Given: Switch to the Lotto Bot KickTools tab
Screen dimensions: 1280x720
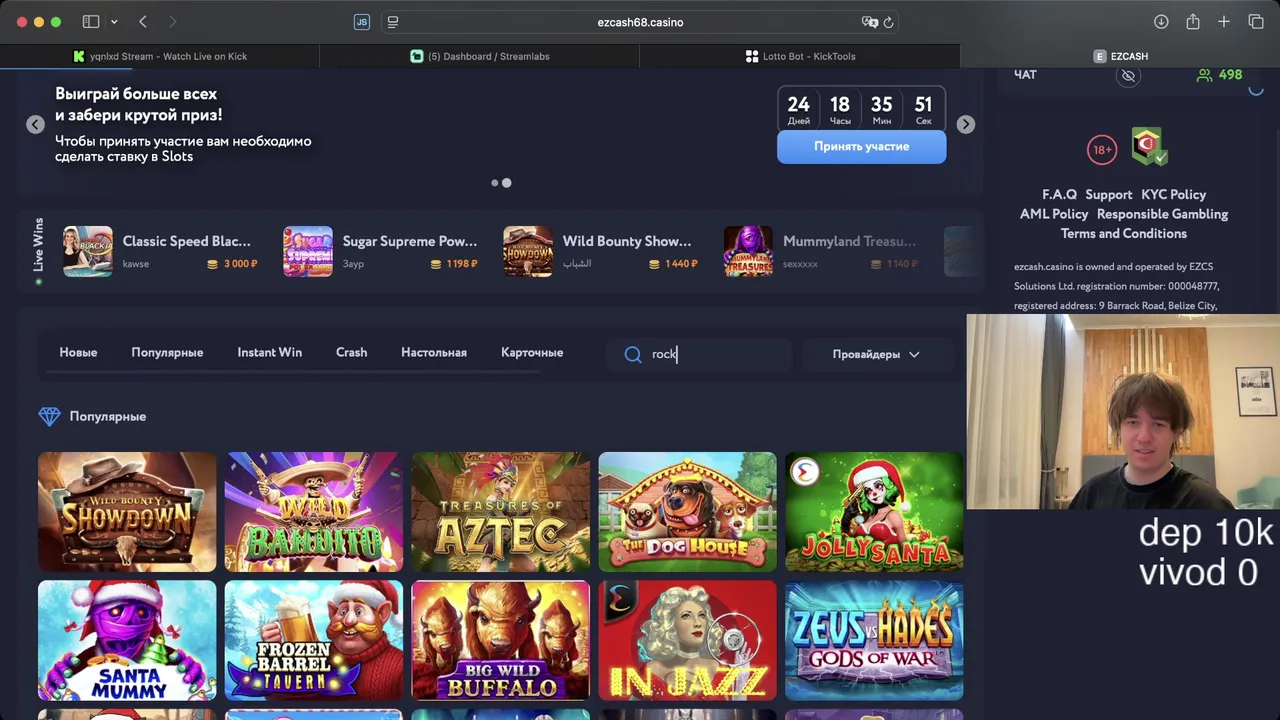Looking at the screenshot, I should (x=800, y=56).
